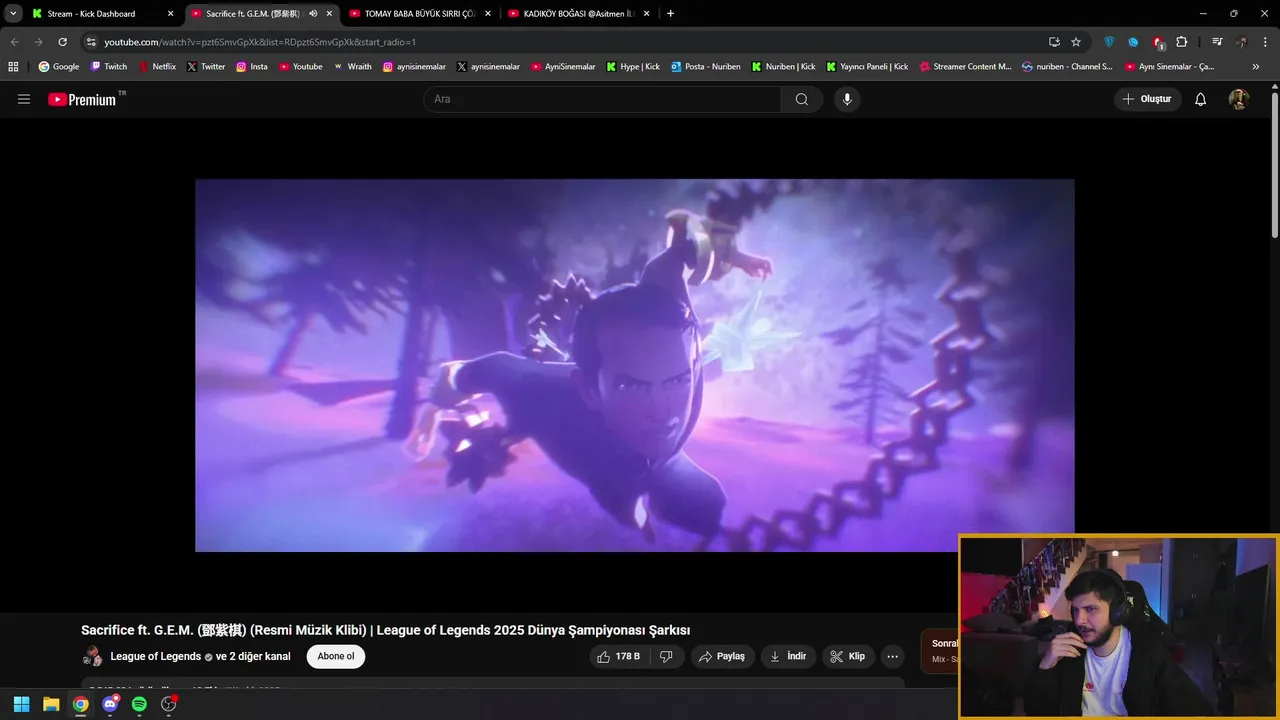The image size is (1280, 720).
Task: Open League of Legends channel name link
Action: click(x=156, y=657)
